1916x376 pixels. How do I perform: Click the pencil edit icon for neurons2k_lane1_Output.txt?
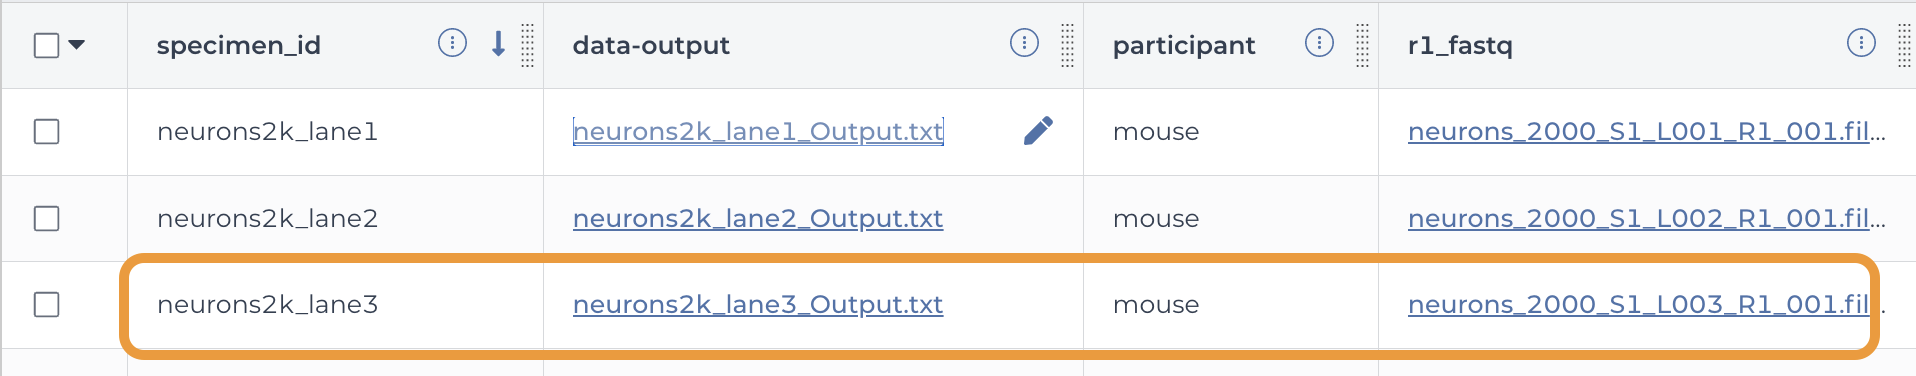point(1038,131)
